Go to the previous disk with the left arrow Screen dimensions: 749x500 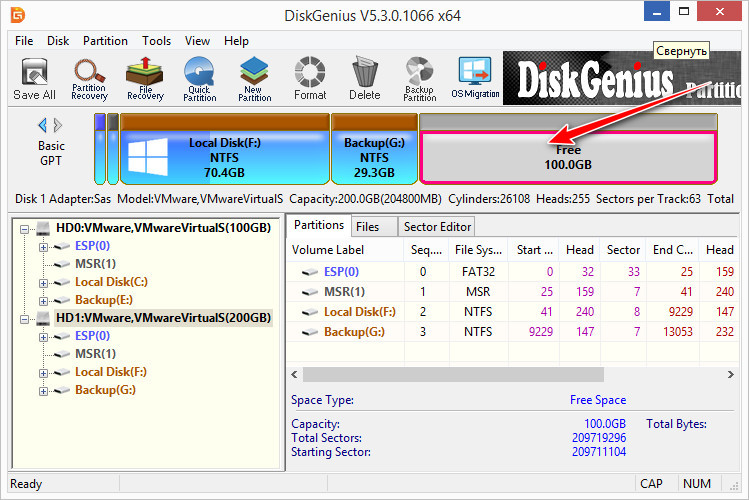(x=43, y=126)
